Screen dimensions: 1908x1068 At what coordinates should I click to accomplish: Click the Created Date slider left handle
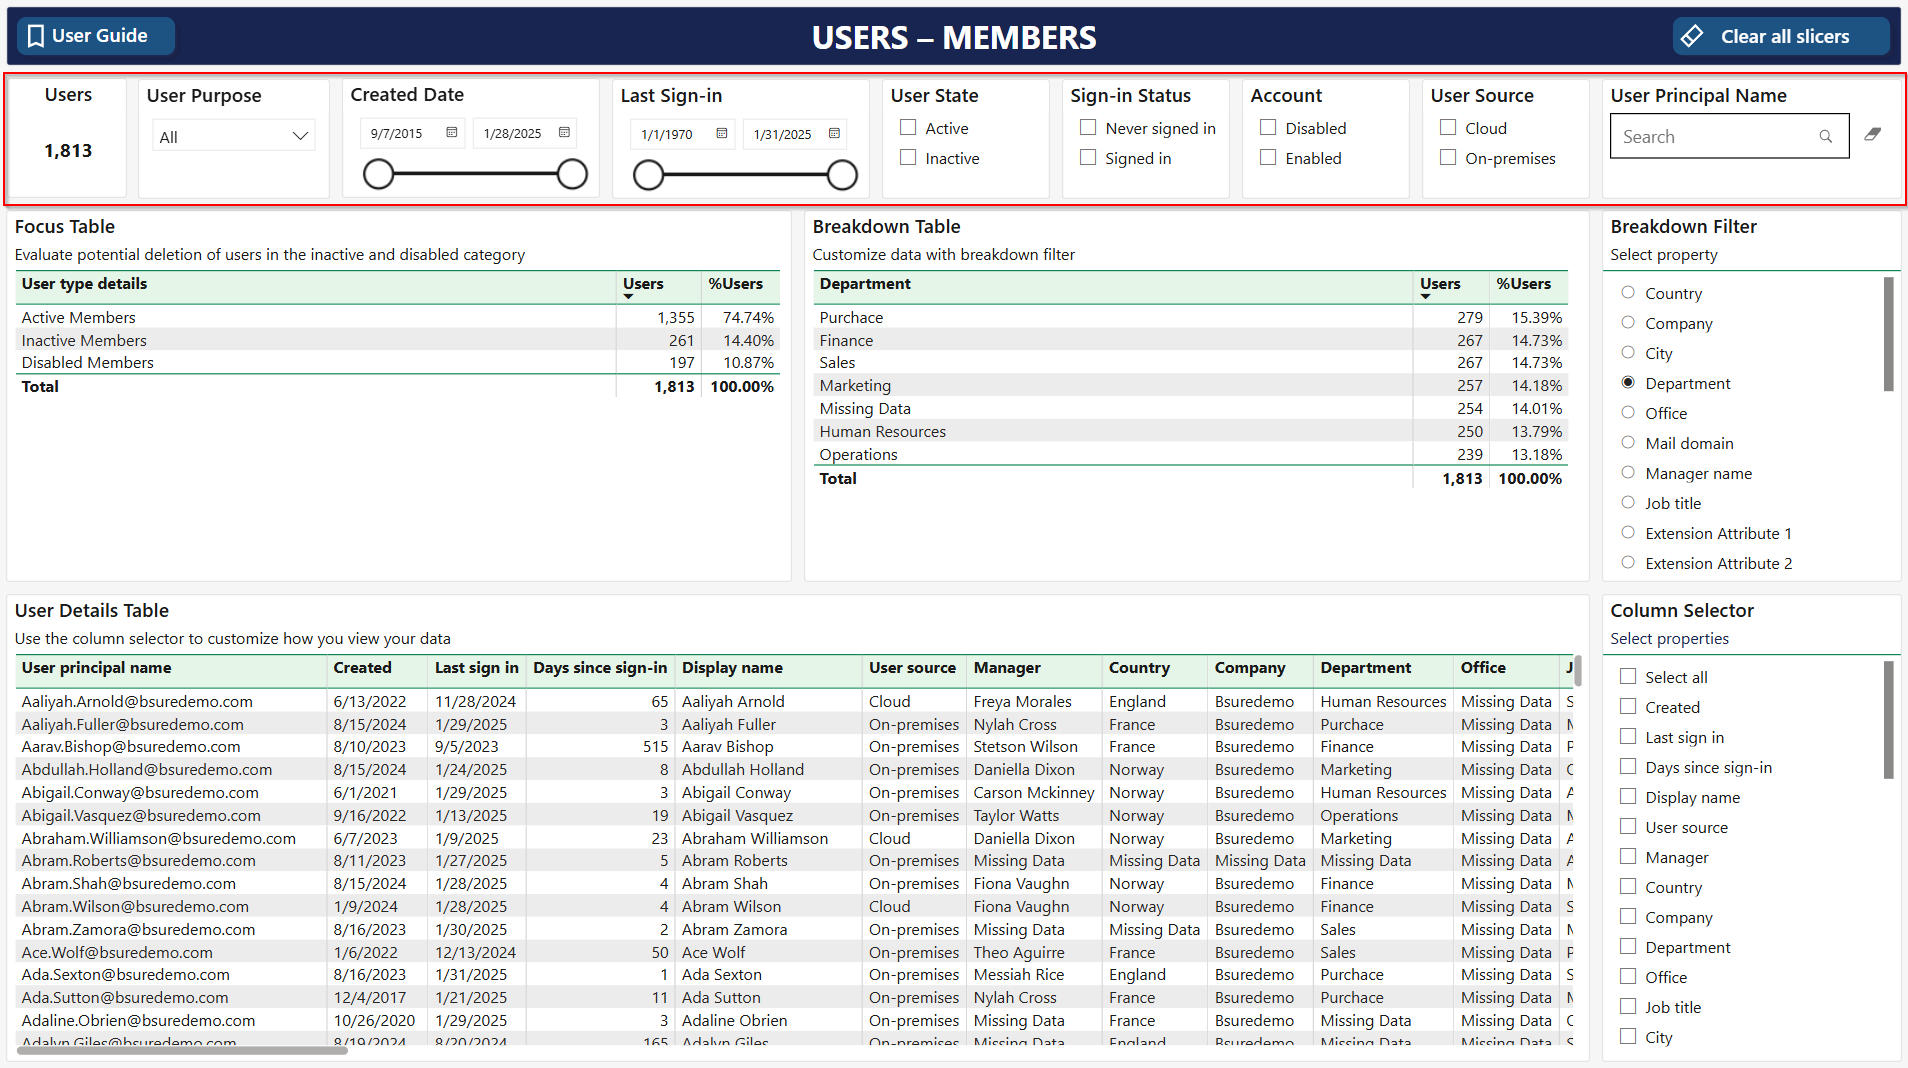pyautogui.click(x=378, y=174)
